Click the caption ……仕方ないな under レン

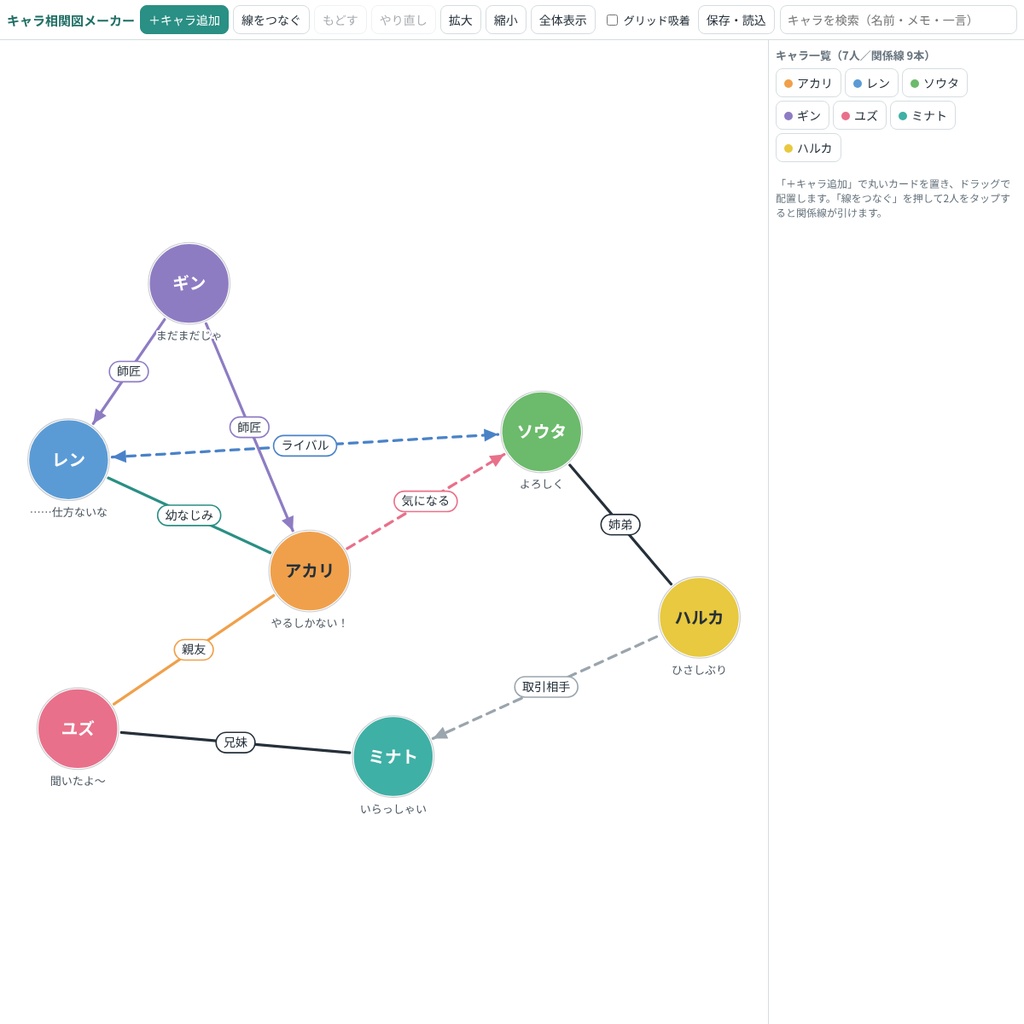coord(69,512)
